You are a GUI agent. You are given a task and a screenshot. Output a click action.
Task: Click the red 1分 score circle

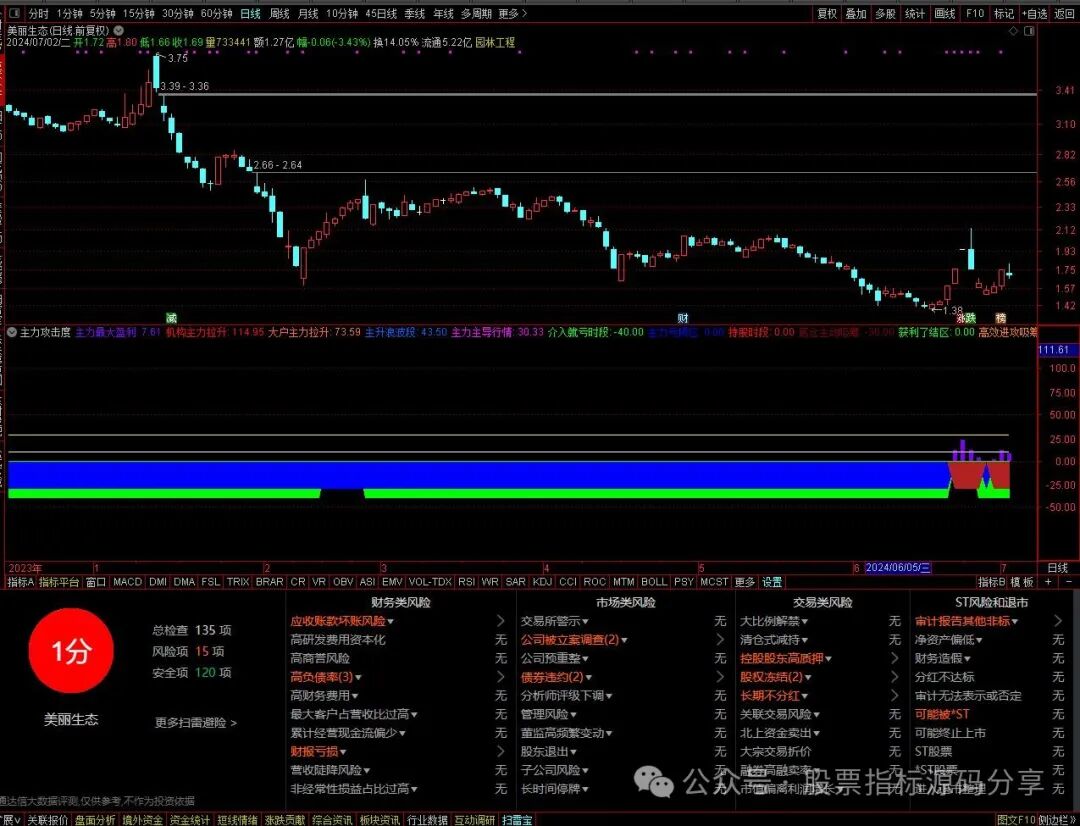71,650
